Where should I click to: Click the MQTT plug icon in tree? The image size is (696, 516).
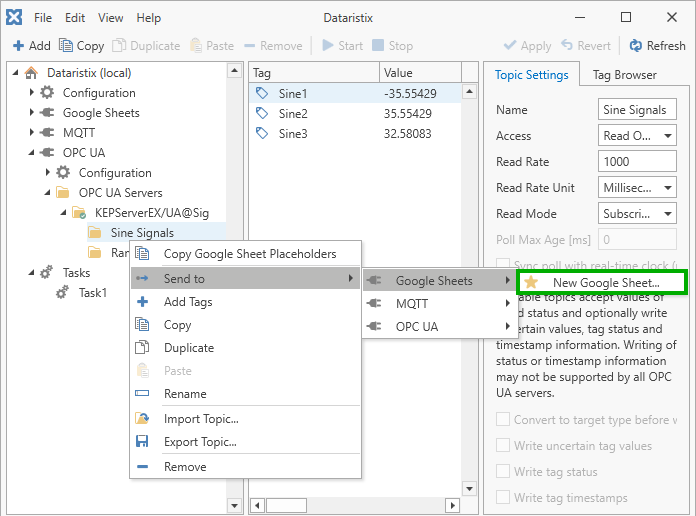tap(47, 133)
